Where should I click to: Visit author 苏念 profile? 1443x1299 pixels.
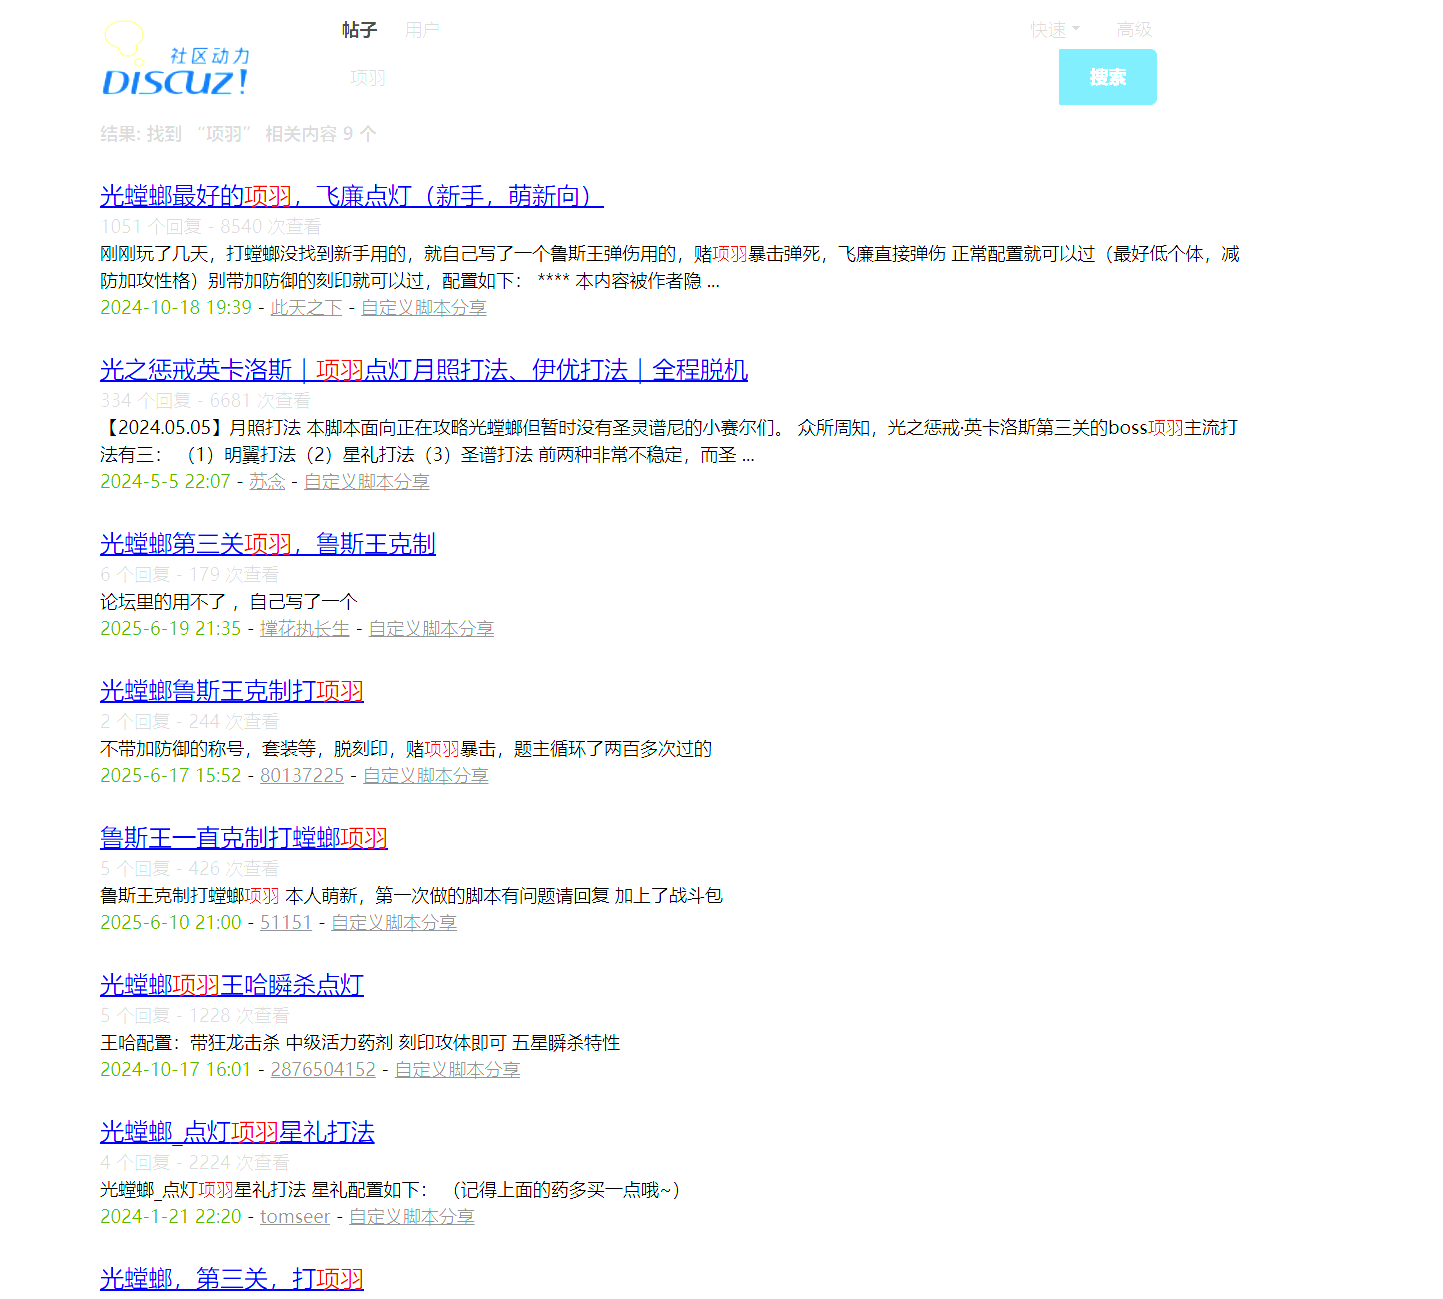(267, 482)
